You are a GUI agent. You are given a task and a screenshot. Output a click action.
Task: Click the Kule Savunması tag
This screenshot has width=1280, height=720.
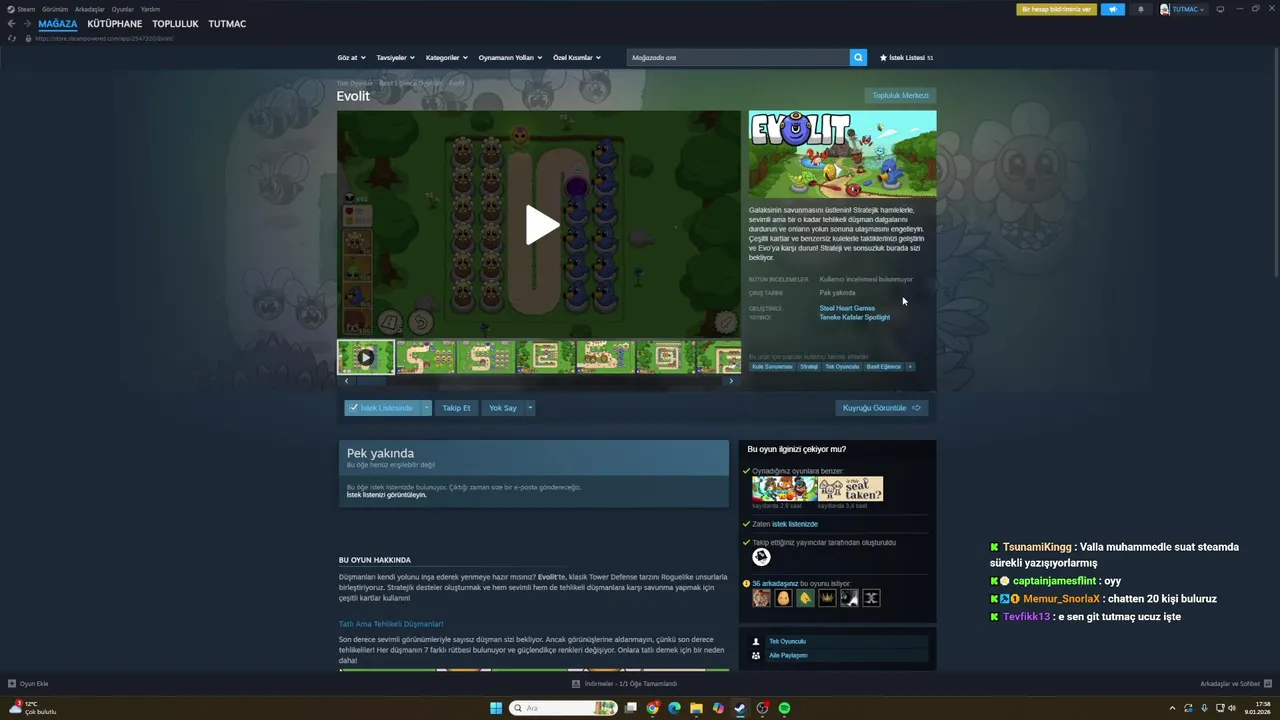pyautogui.click(x=772, y=367)
